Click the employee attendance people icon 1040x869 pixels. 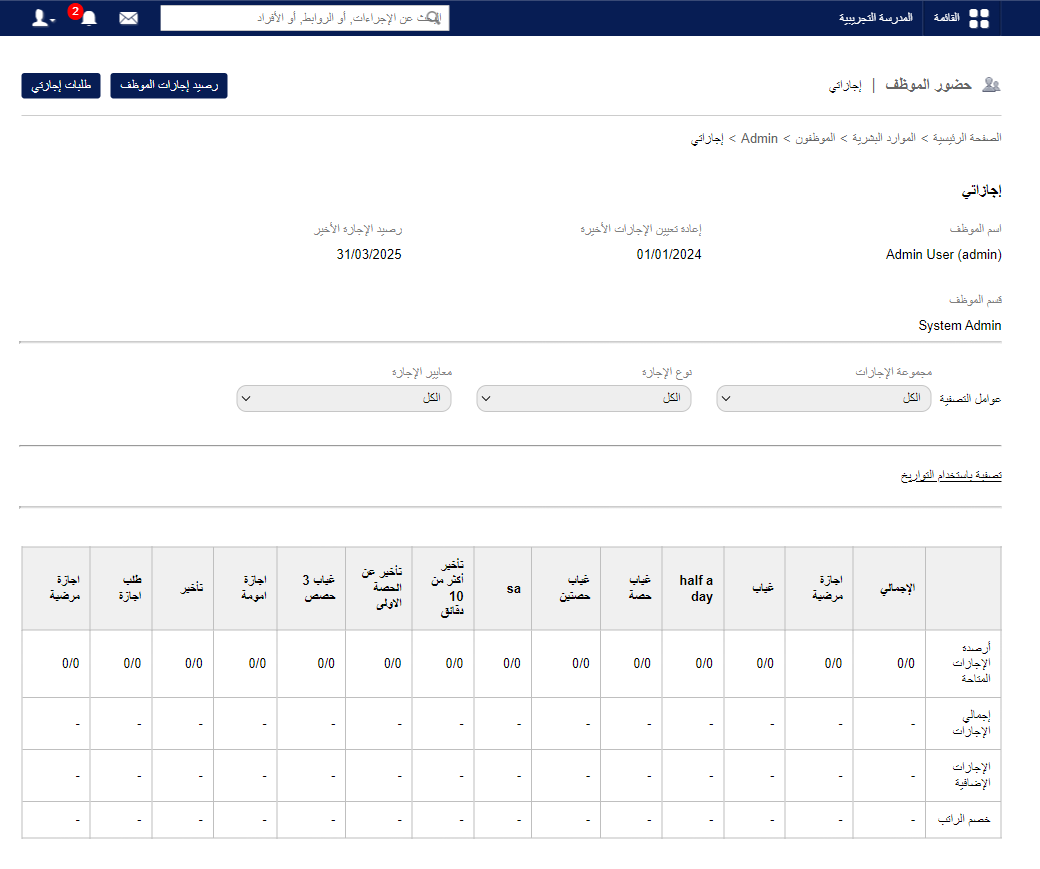pyautogui.click(x=991, y=85)
